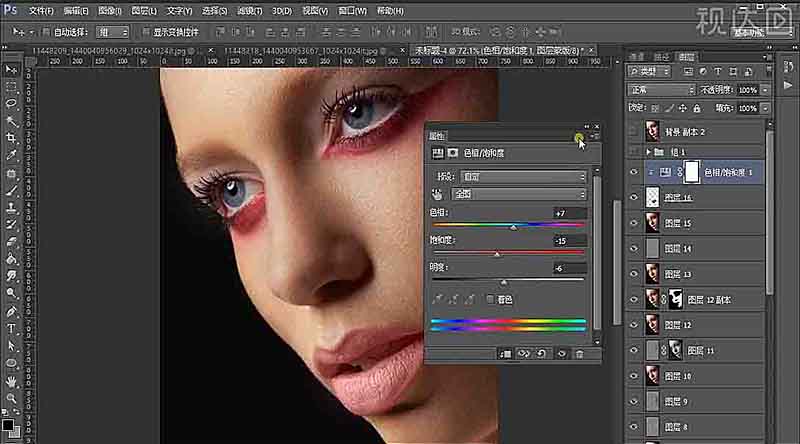
Task: Open the layer filter 类型 dropdown
Action: point(649,72)
